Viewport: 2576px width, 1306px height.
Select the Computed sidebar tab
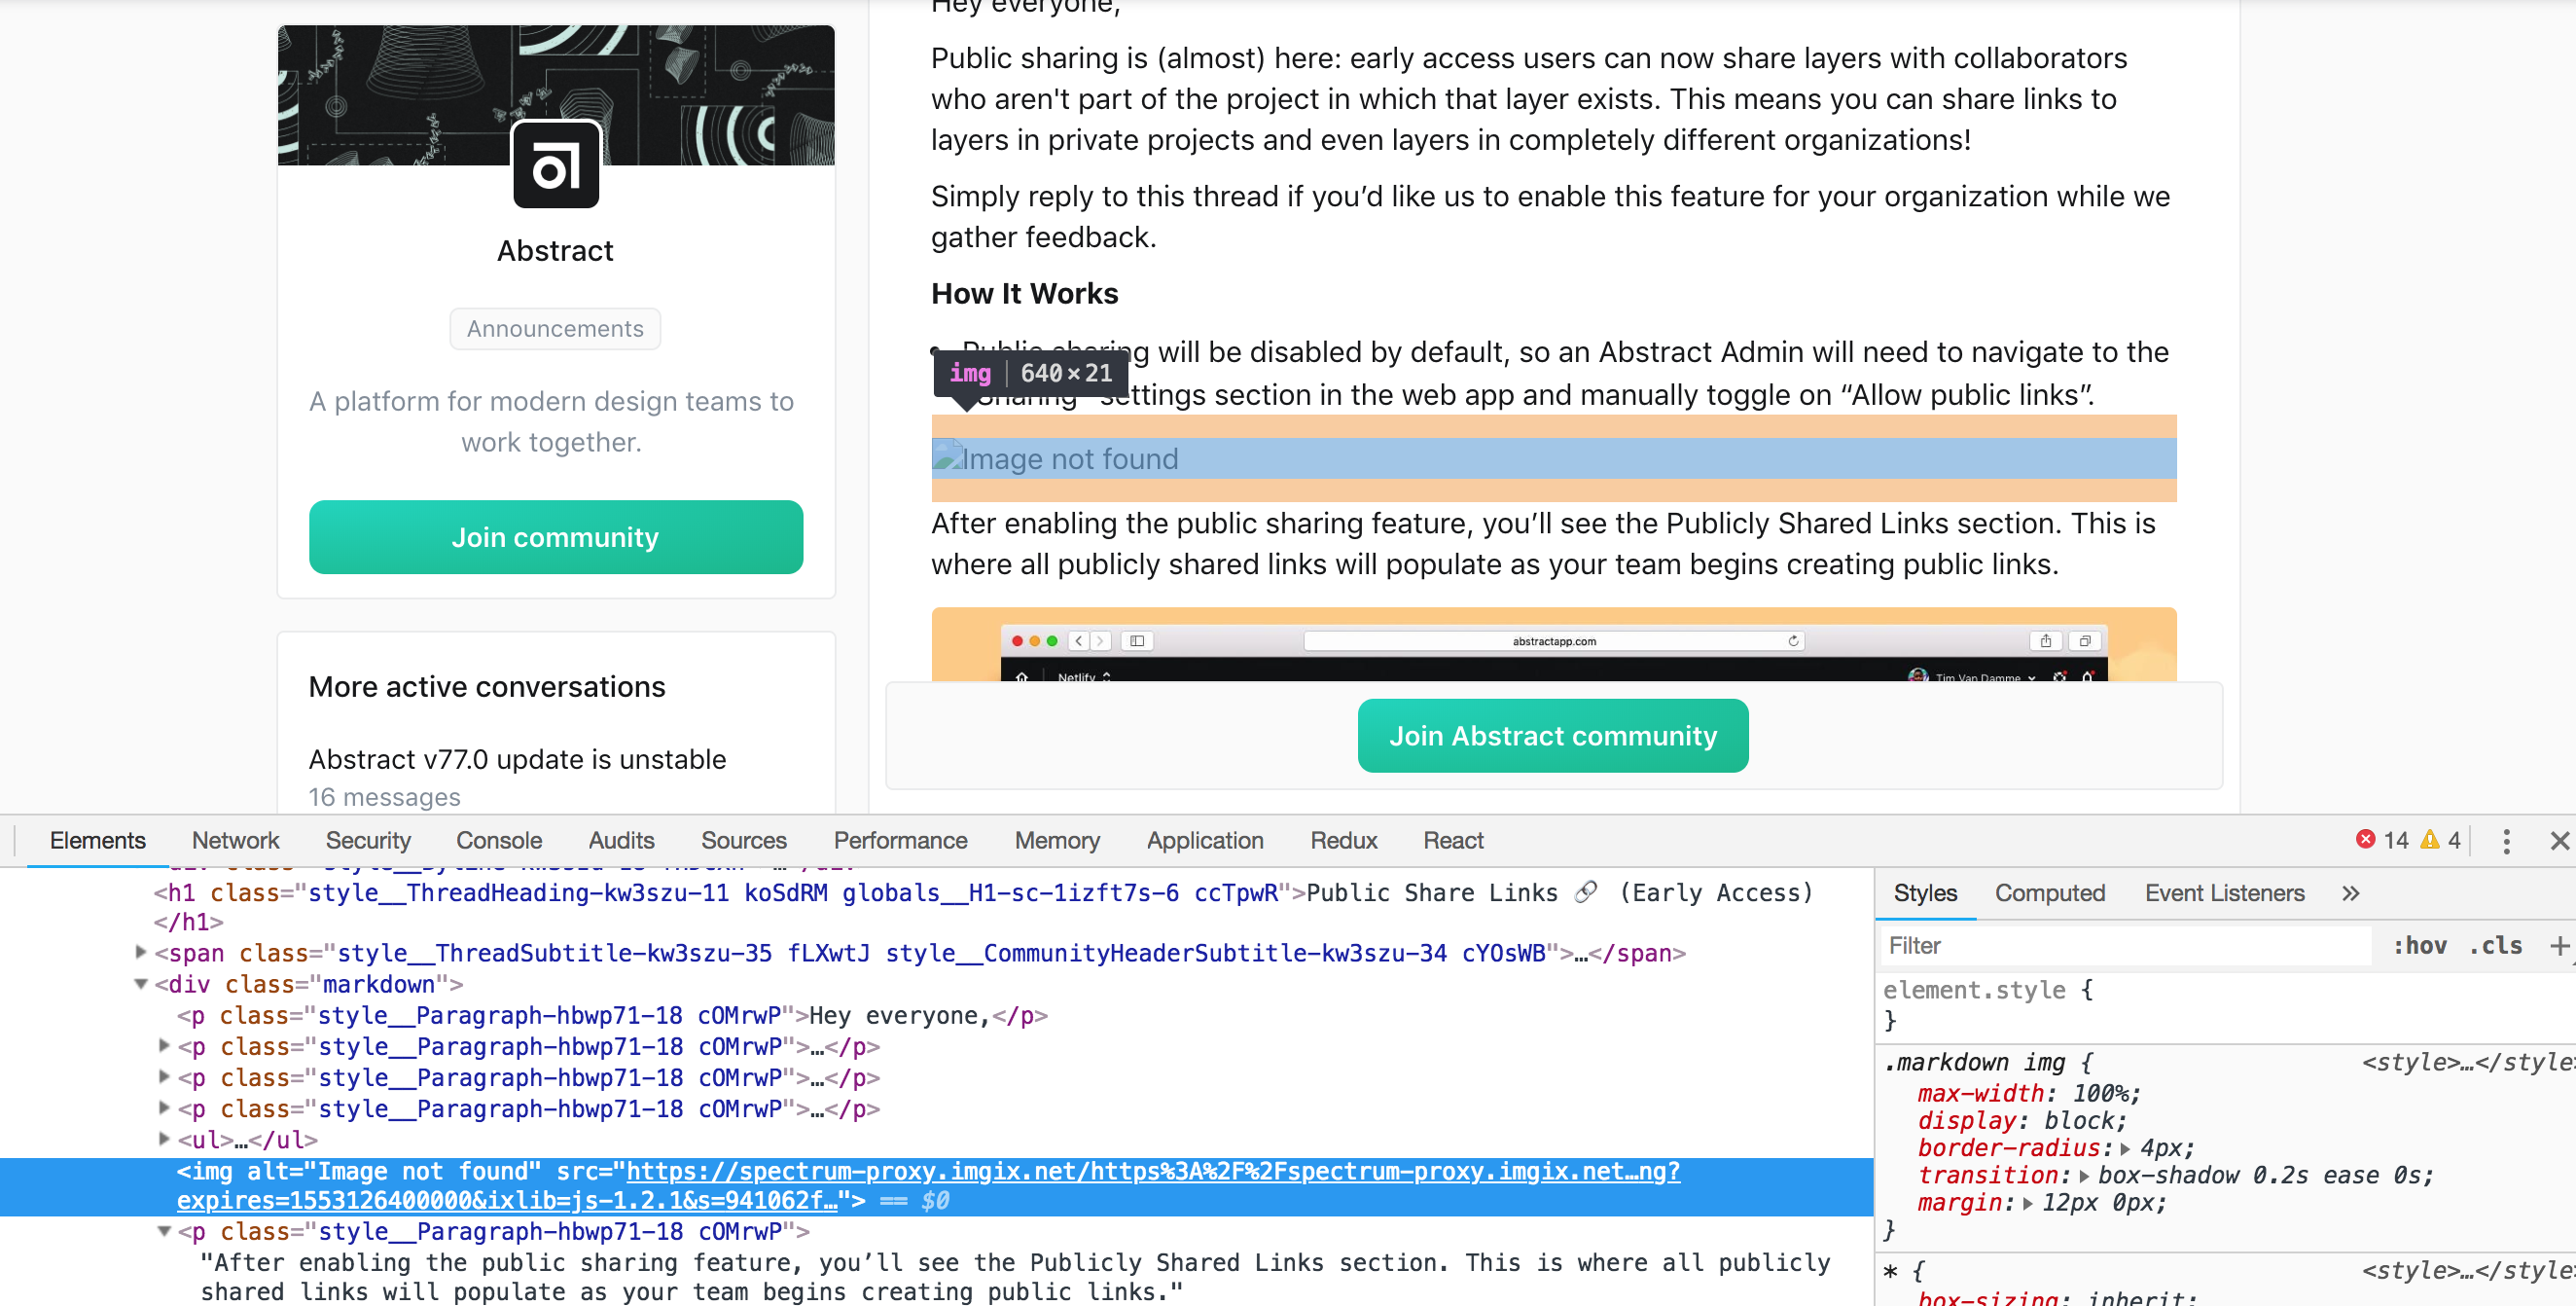click(2049, 893)
